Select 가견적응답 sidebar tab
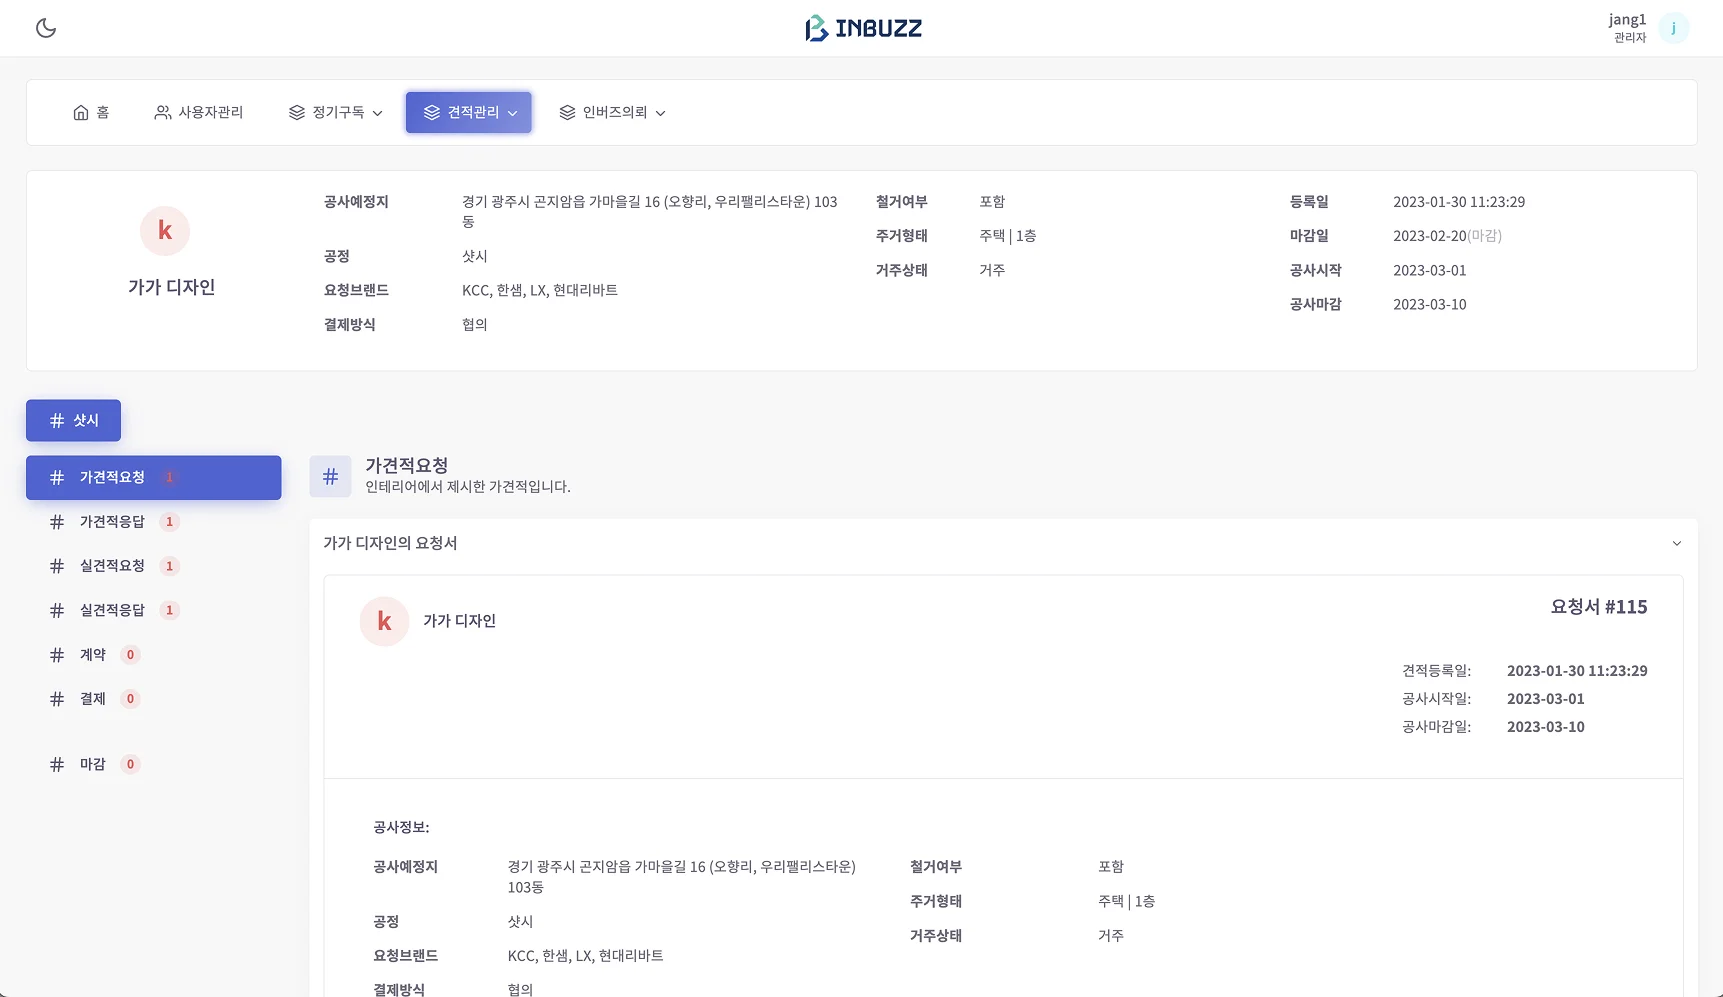 coord(154,522)
